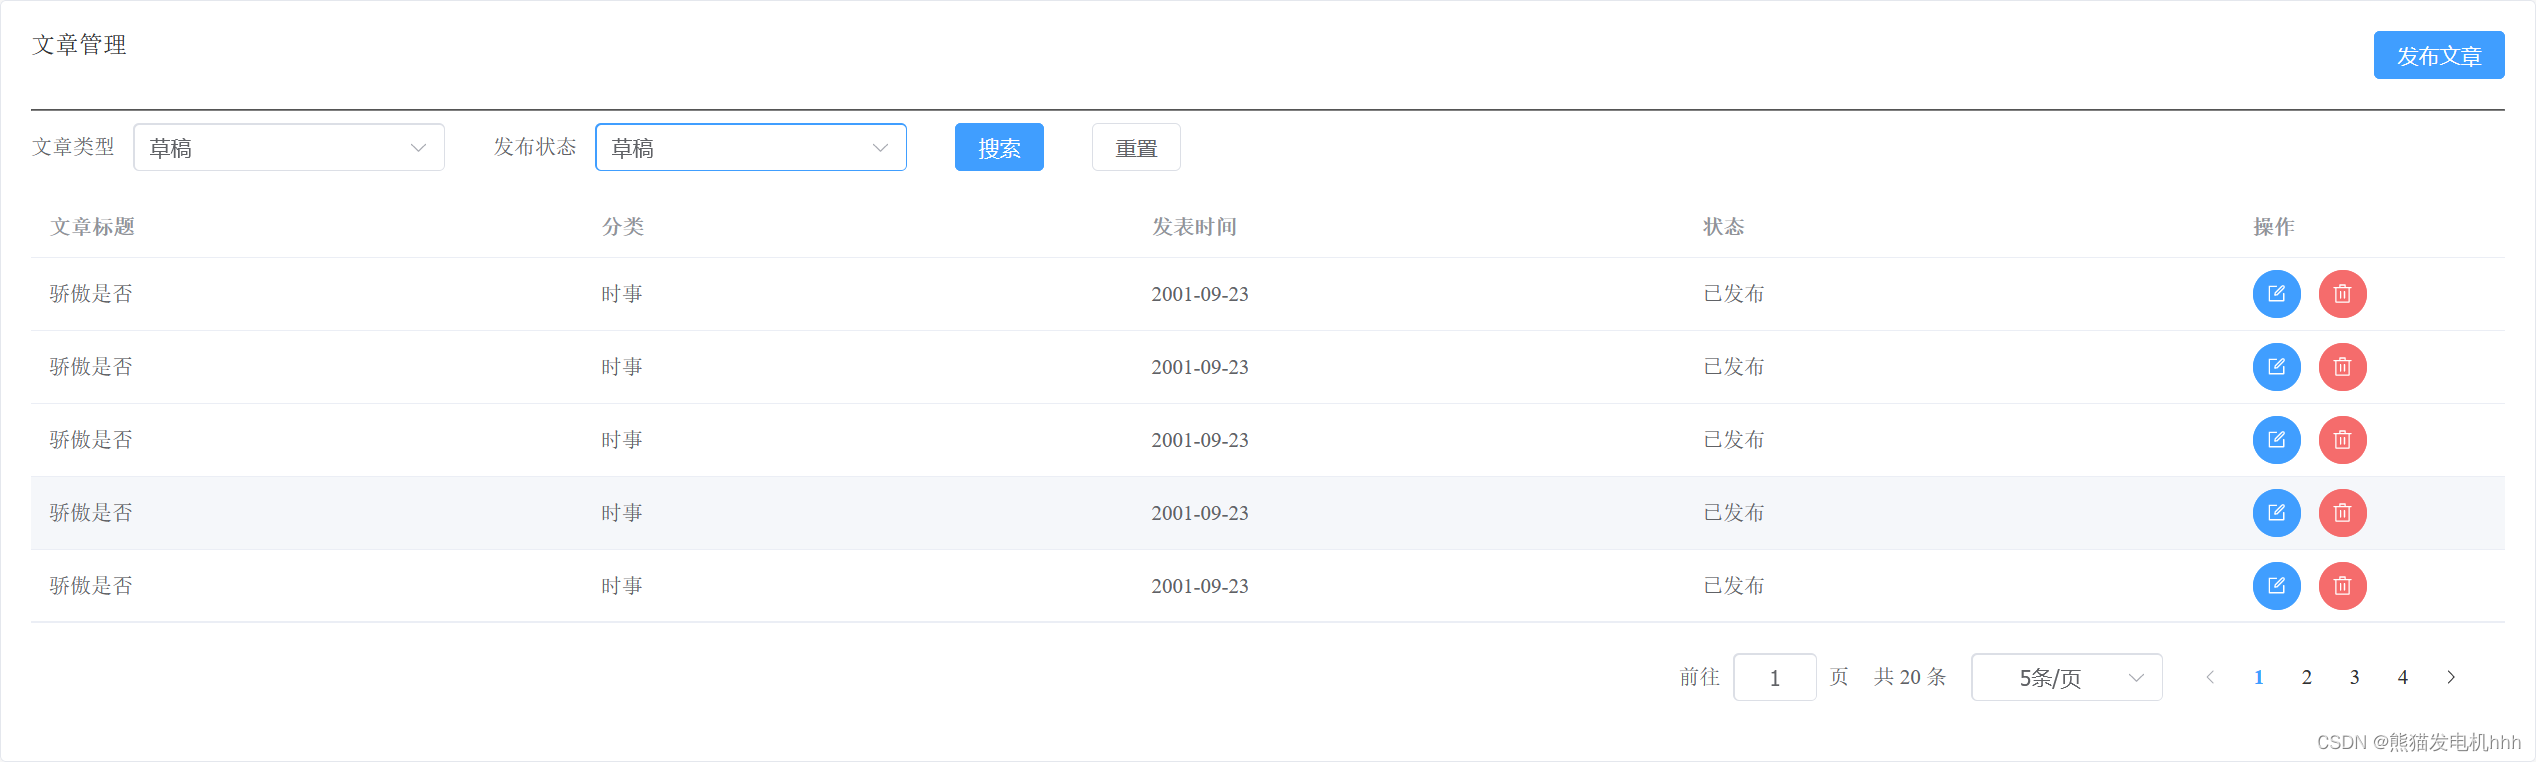Click the 状态 column header
This screenshot has height=762, width=2536.
pos(1723,227)
